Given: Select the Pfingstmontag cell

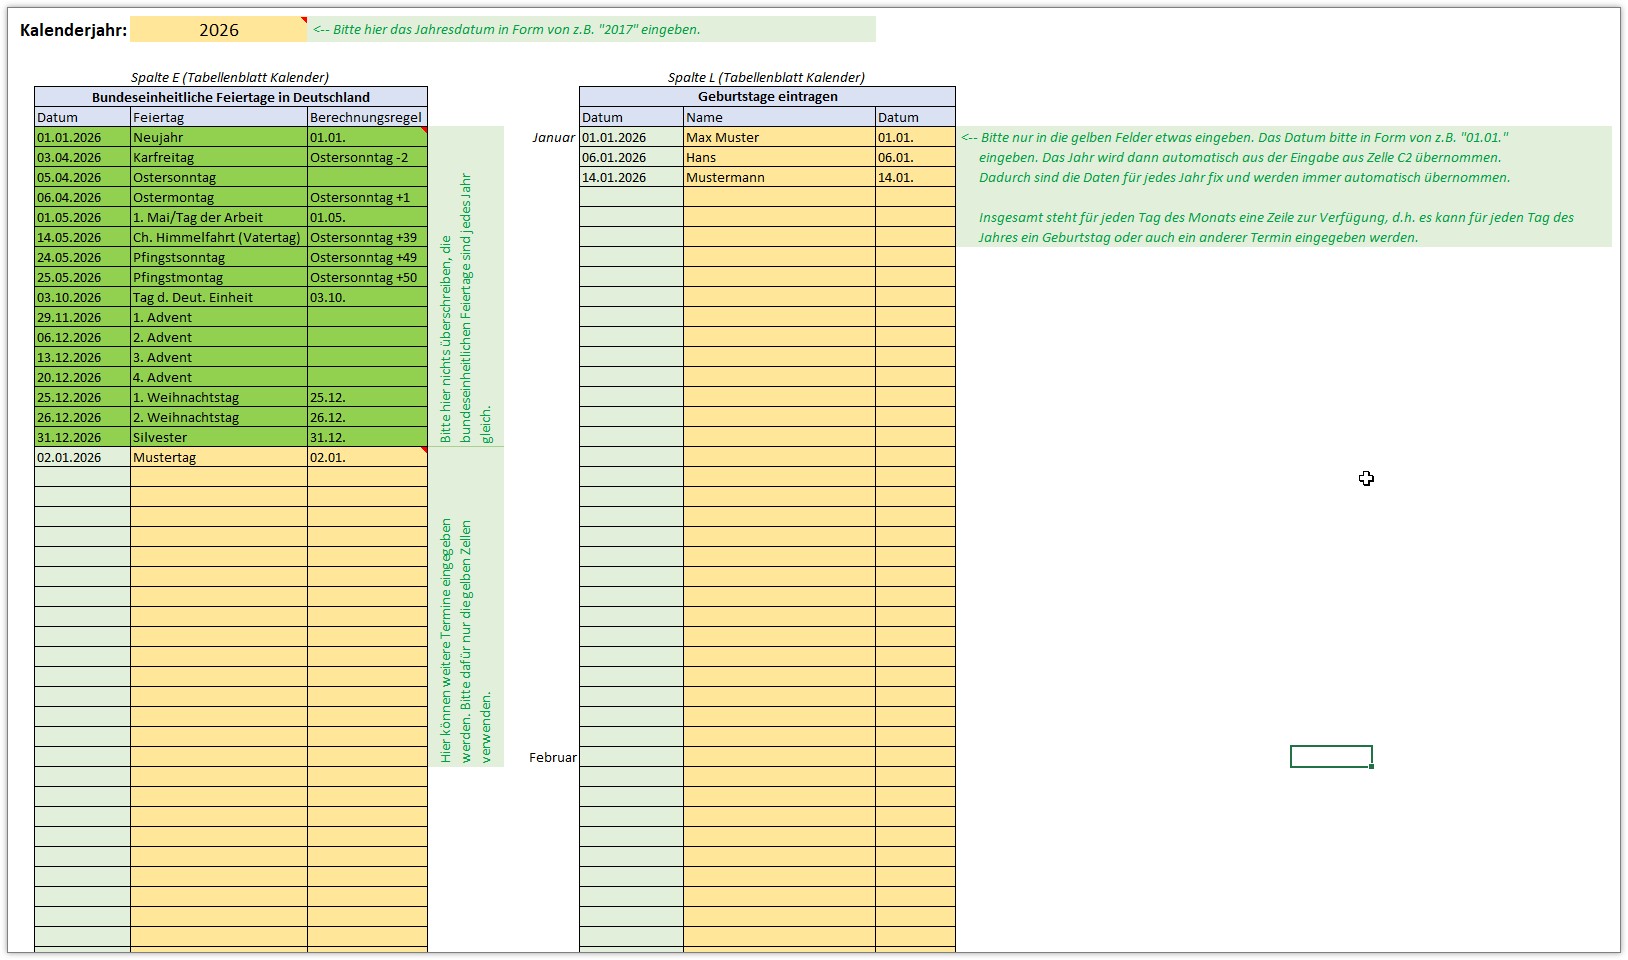Looking at the screenshot, I should [x=218, y=277].
